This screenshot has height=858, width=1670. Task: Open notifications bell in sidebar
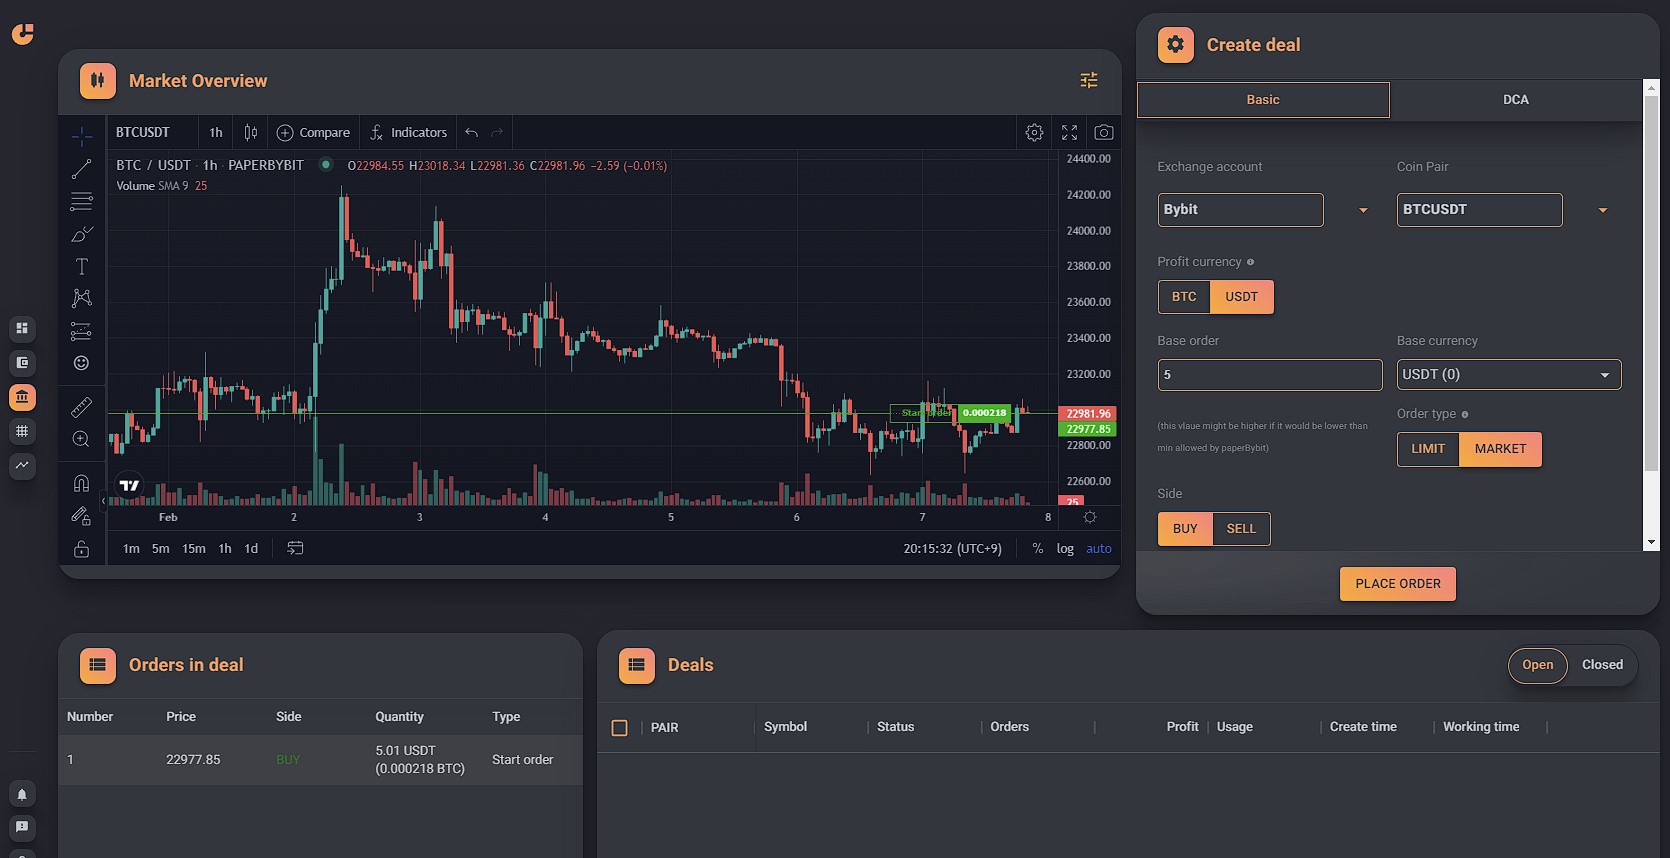click(22, 794)
